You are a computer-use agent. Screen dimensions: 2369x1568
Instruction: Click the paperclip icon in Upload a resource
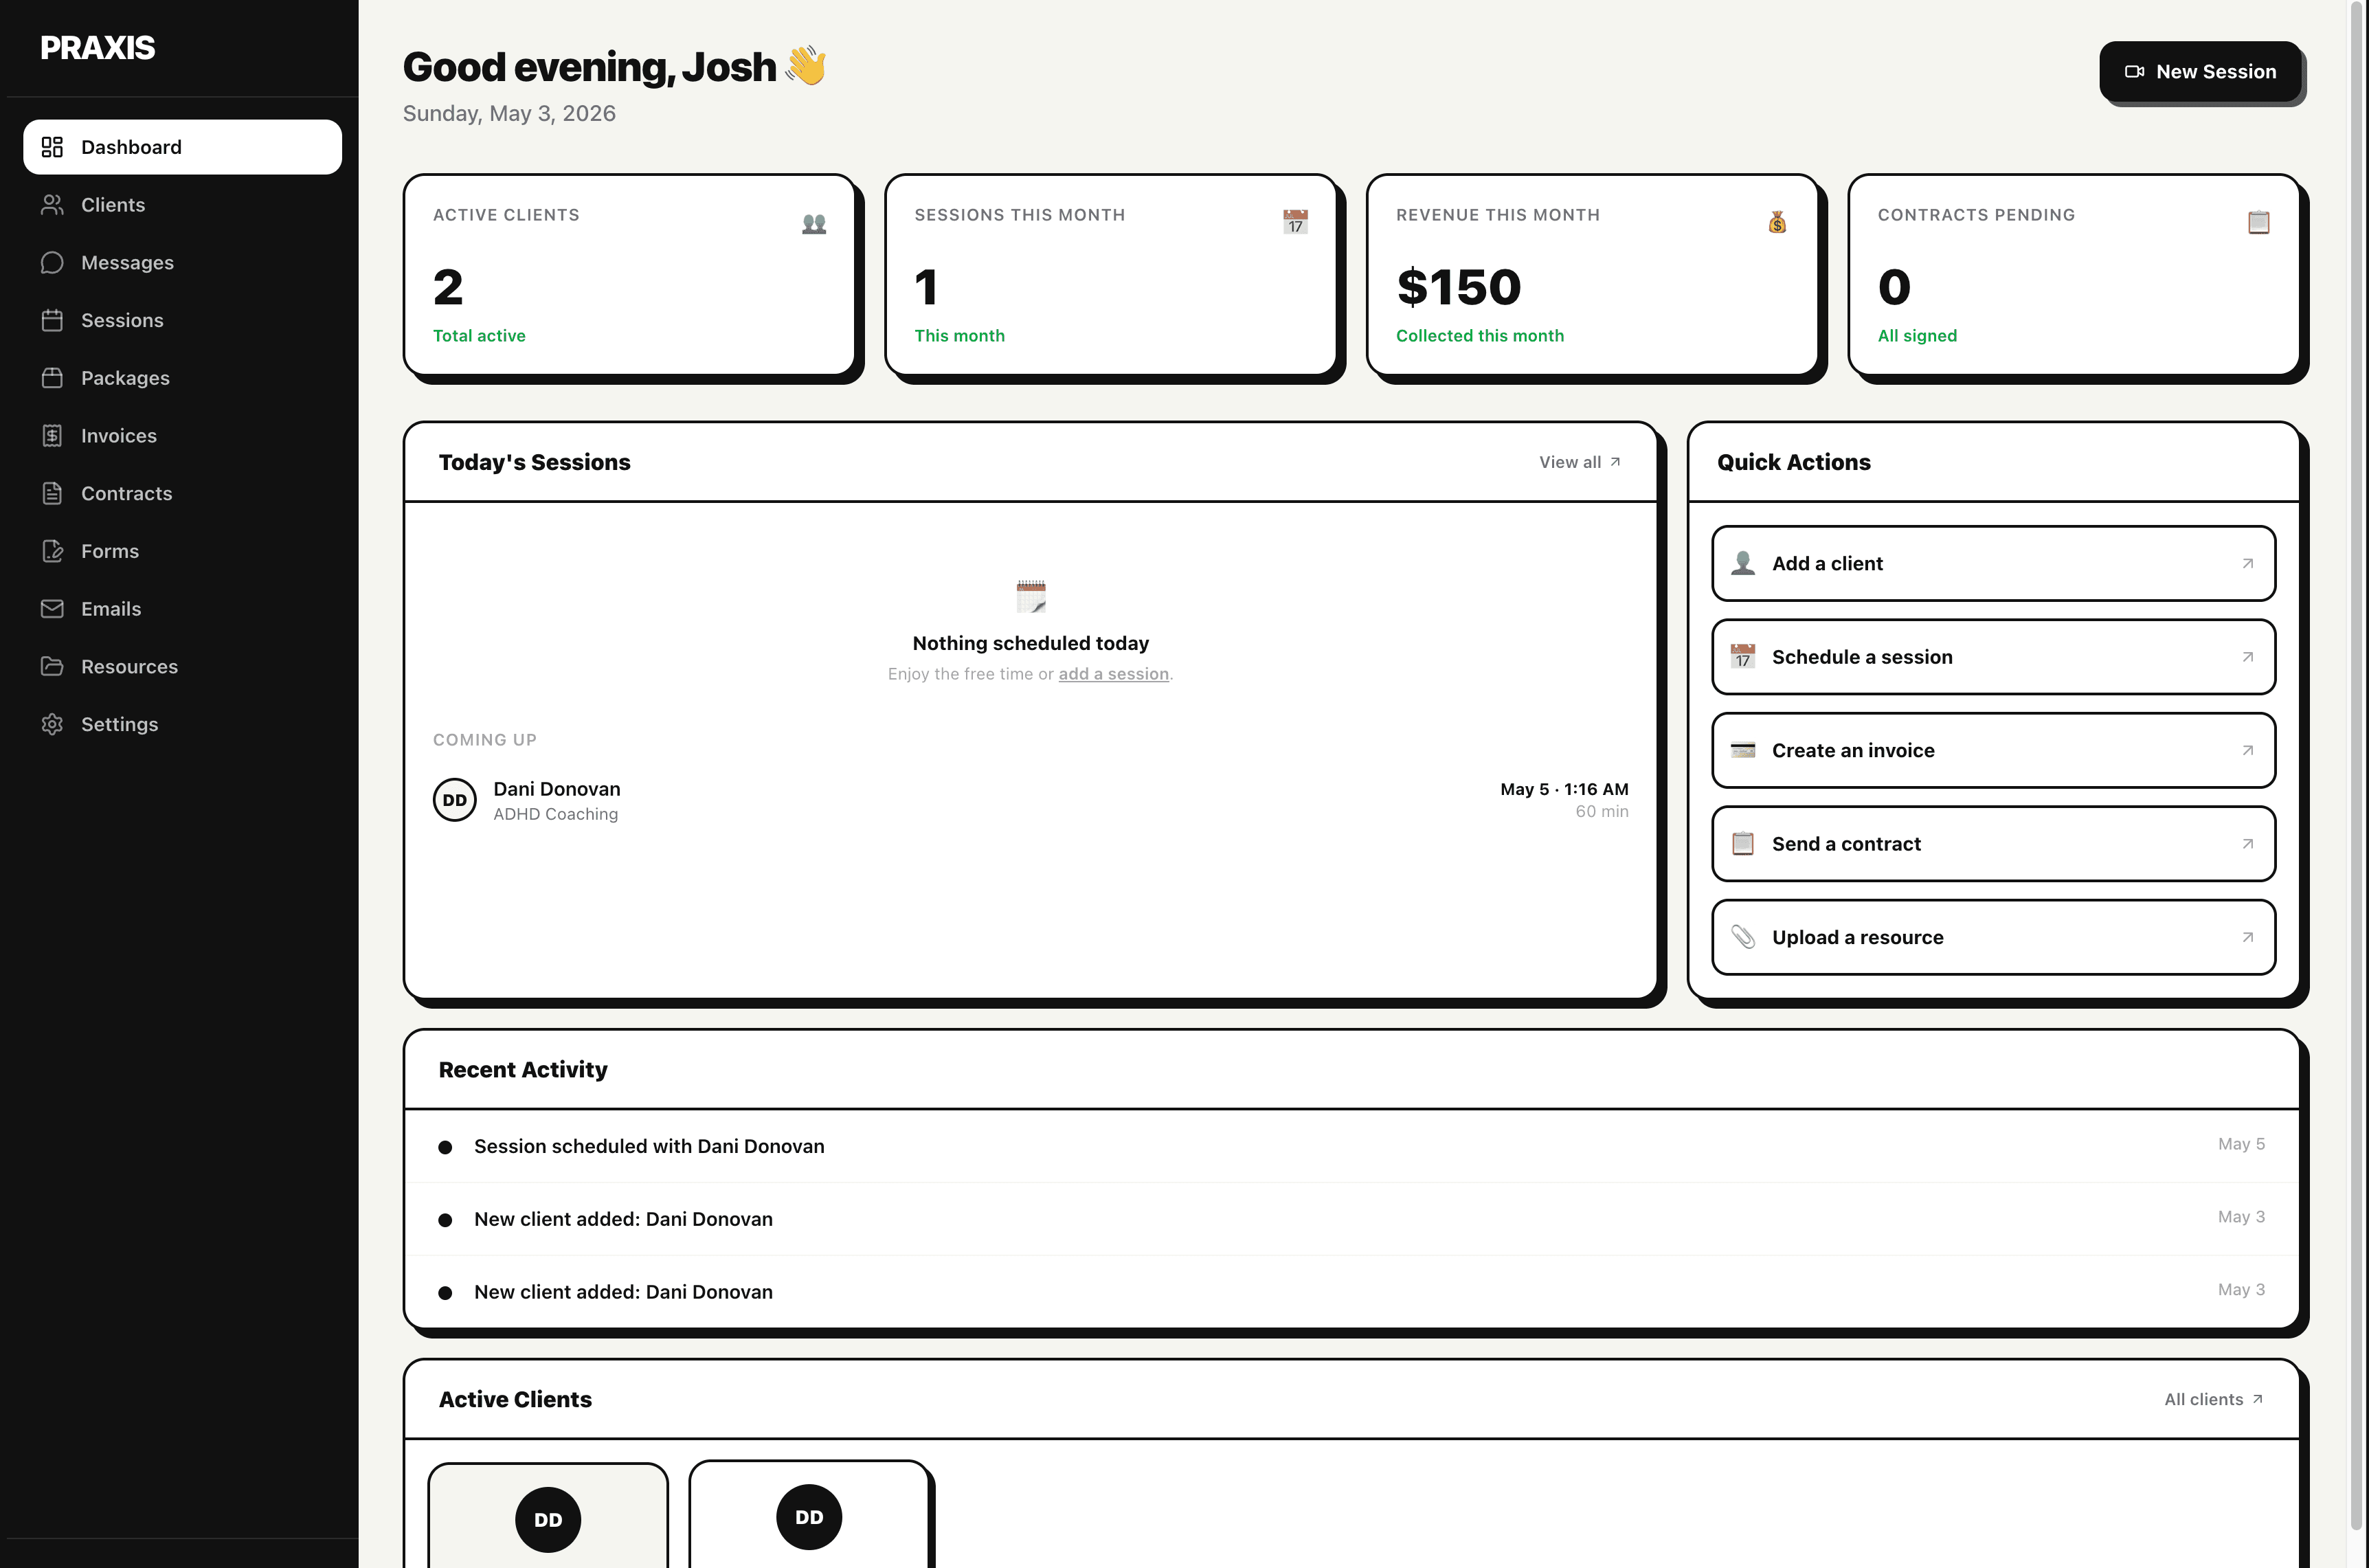[1743, 937]
